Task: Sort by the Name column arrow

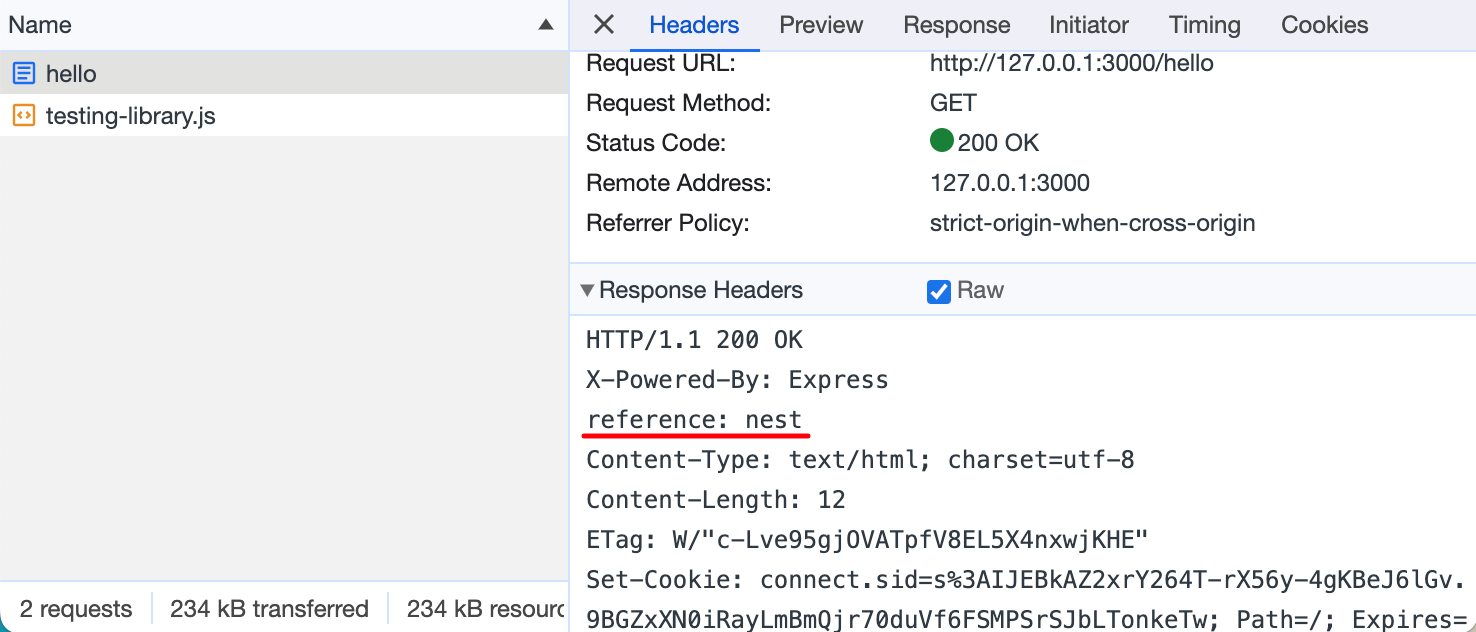Action: (x=545, y=25)
